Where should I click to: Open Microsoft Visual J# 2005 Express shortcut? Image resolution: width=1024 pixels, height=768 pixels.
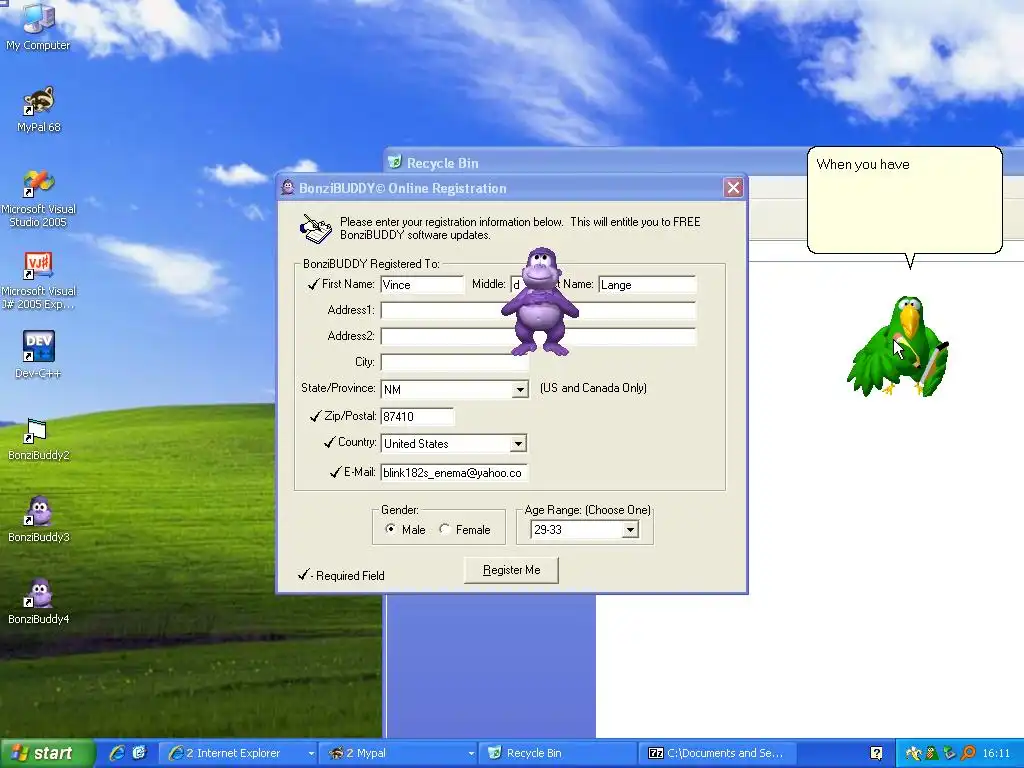tap(39, 280)
